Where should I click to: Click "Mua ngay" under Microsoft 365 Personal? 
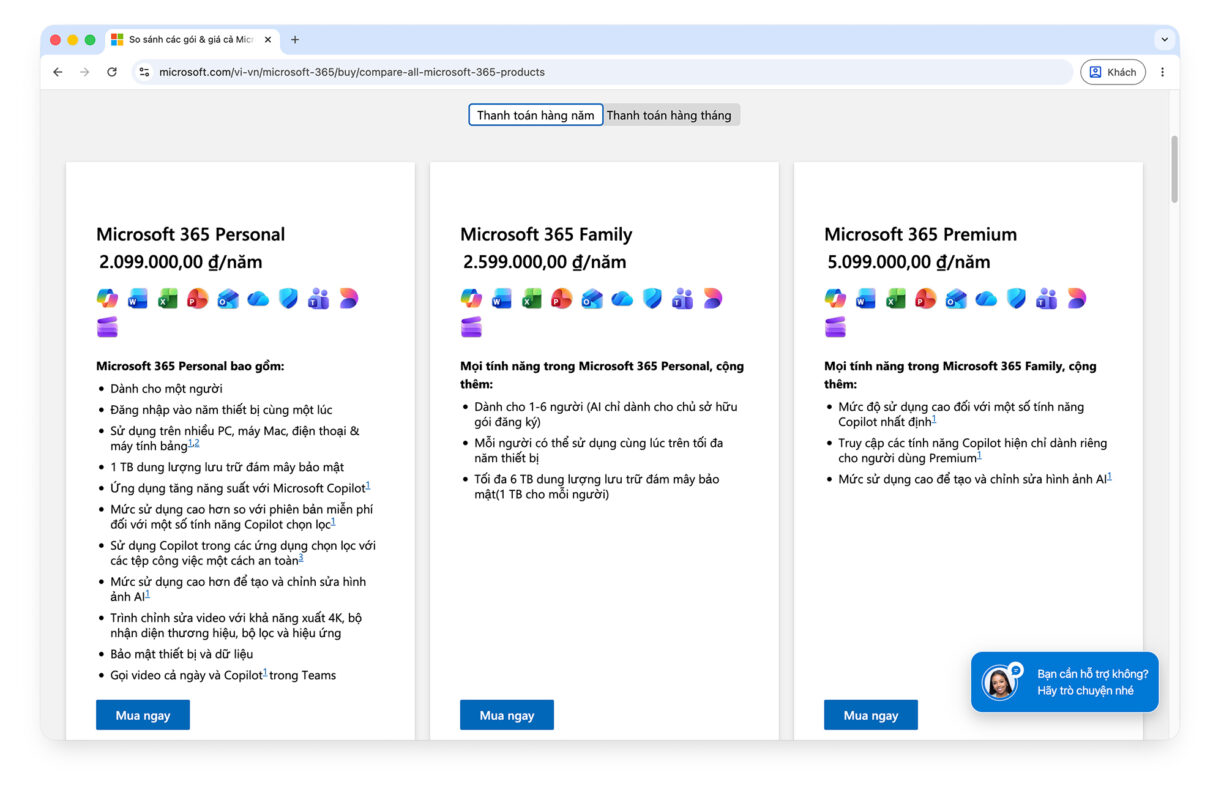click(x=143, y=715)
